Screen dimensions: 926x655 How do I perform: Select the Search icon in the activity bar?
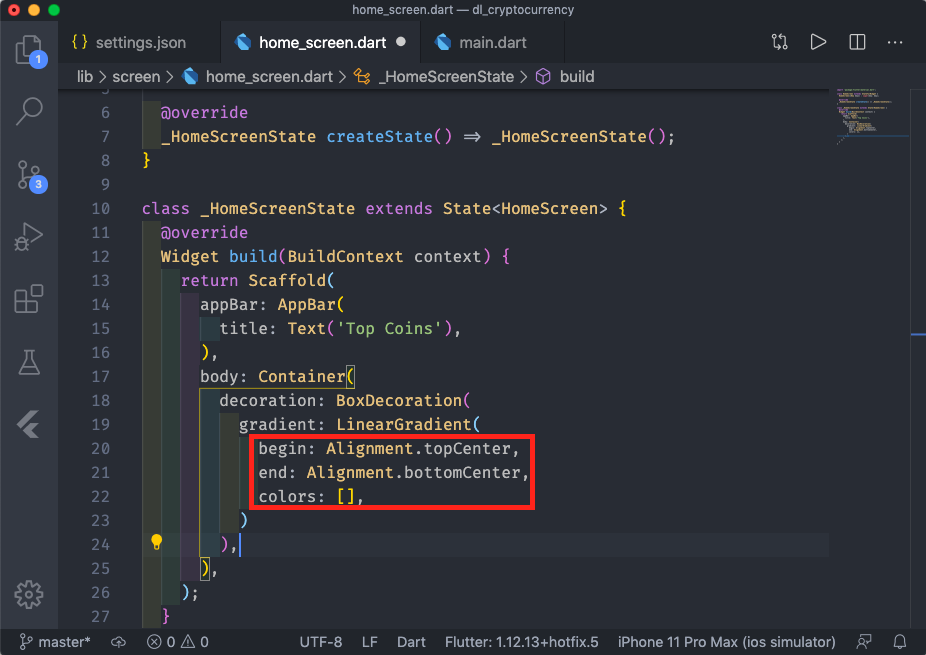pos(29,110)
